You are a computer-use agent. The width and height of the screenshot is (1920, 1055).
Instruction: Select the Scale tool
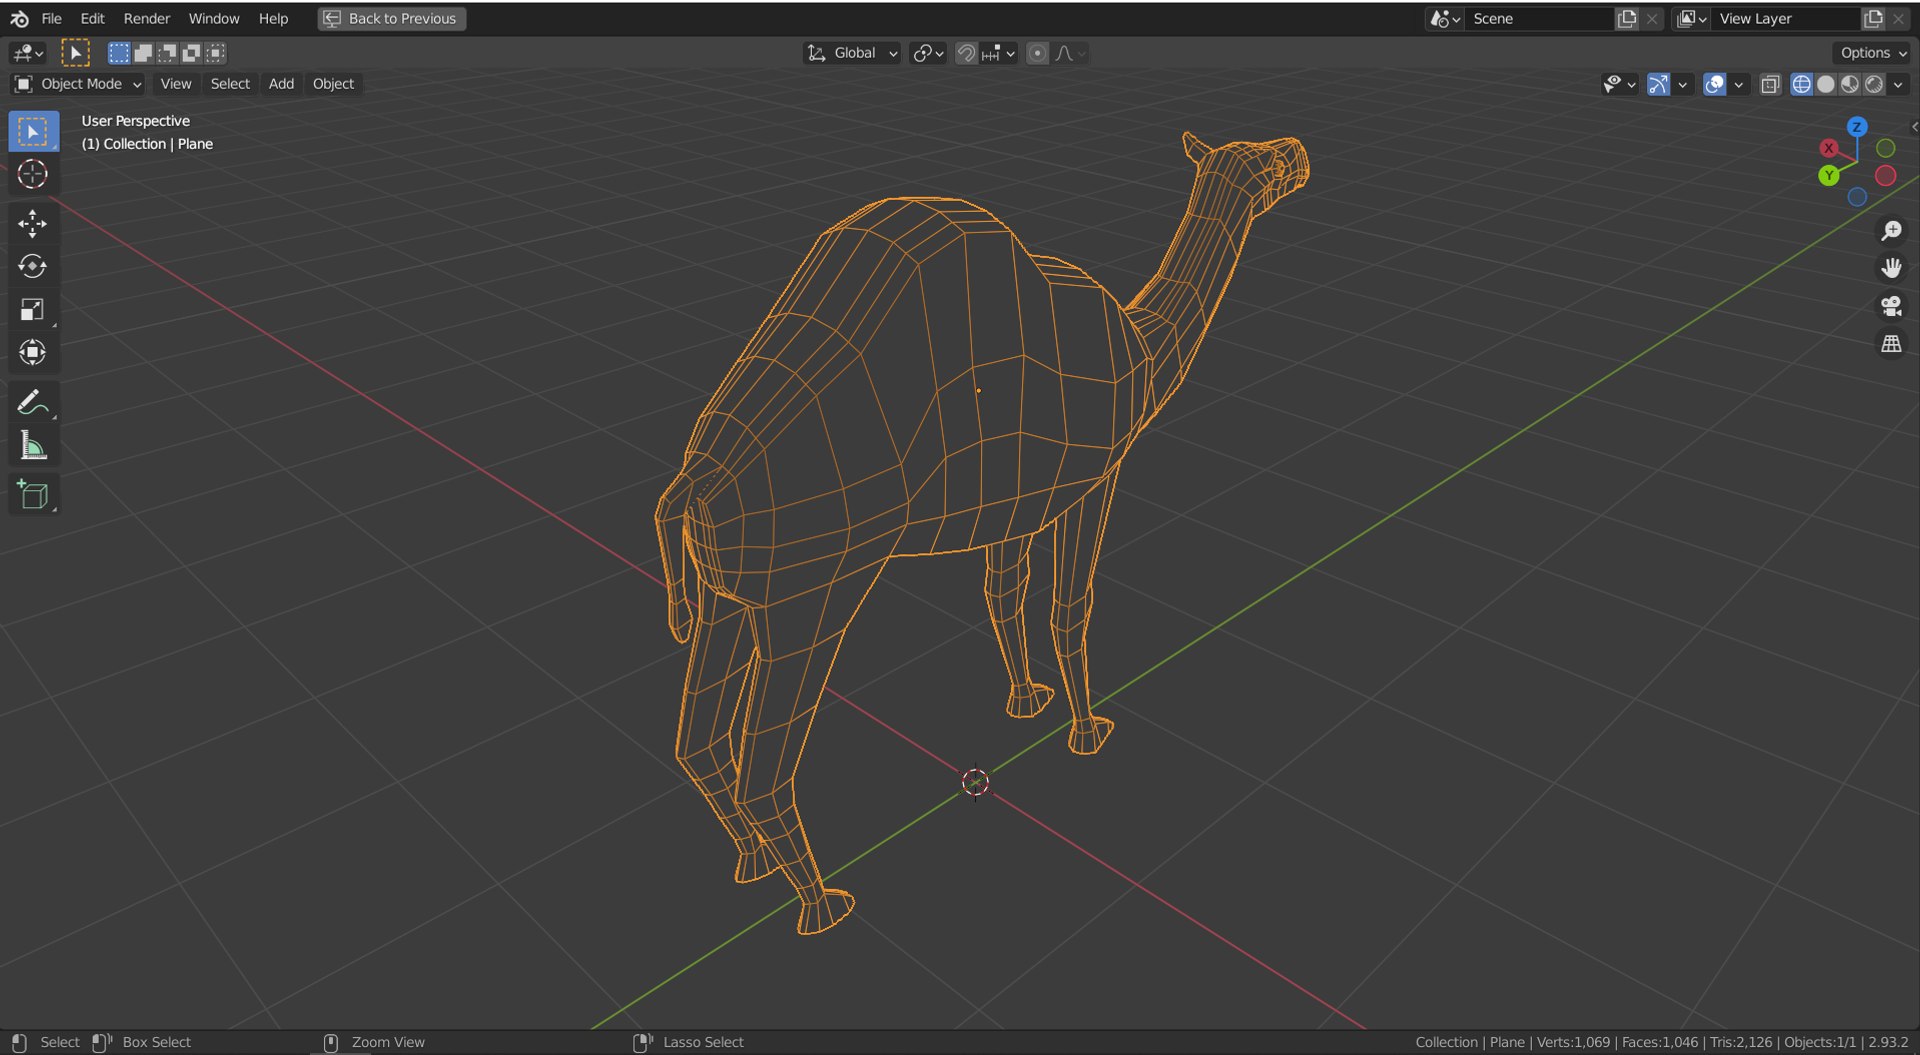click(x=33, y=310)
